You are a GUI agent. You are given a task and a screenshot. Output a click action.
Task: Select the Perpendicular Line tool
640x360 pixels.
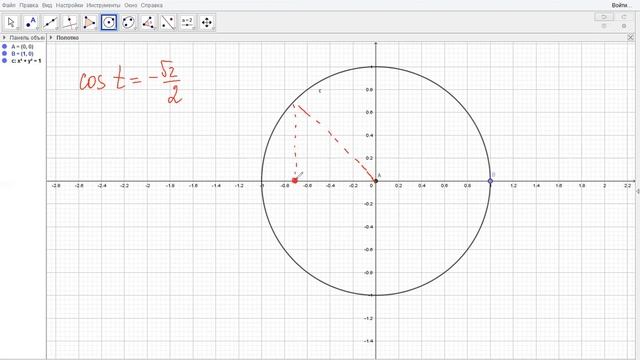pyautogui.click(x=70, y=22)
